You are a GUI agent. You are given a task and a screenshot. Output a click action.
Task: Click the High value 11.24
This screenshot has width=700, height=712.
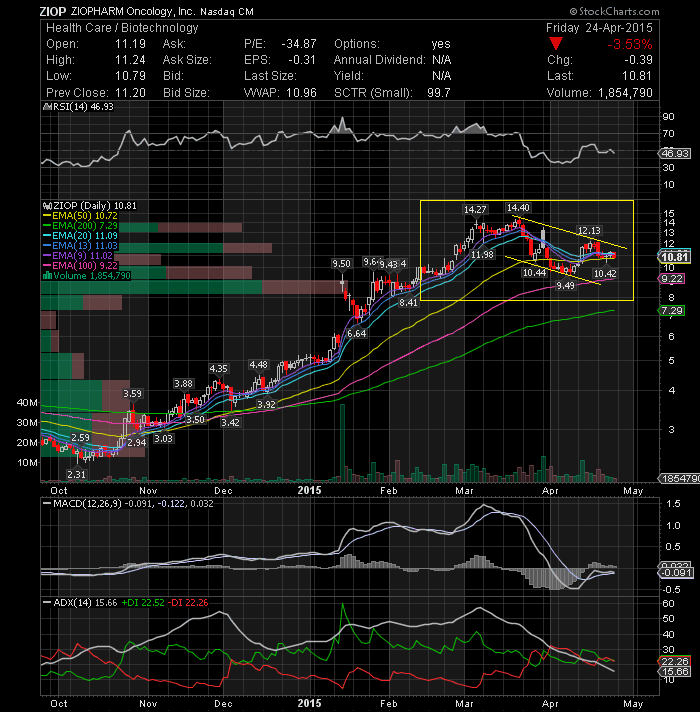click(130, 60)
